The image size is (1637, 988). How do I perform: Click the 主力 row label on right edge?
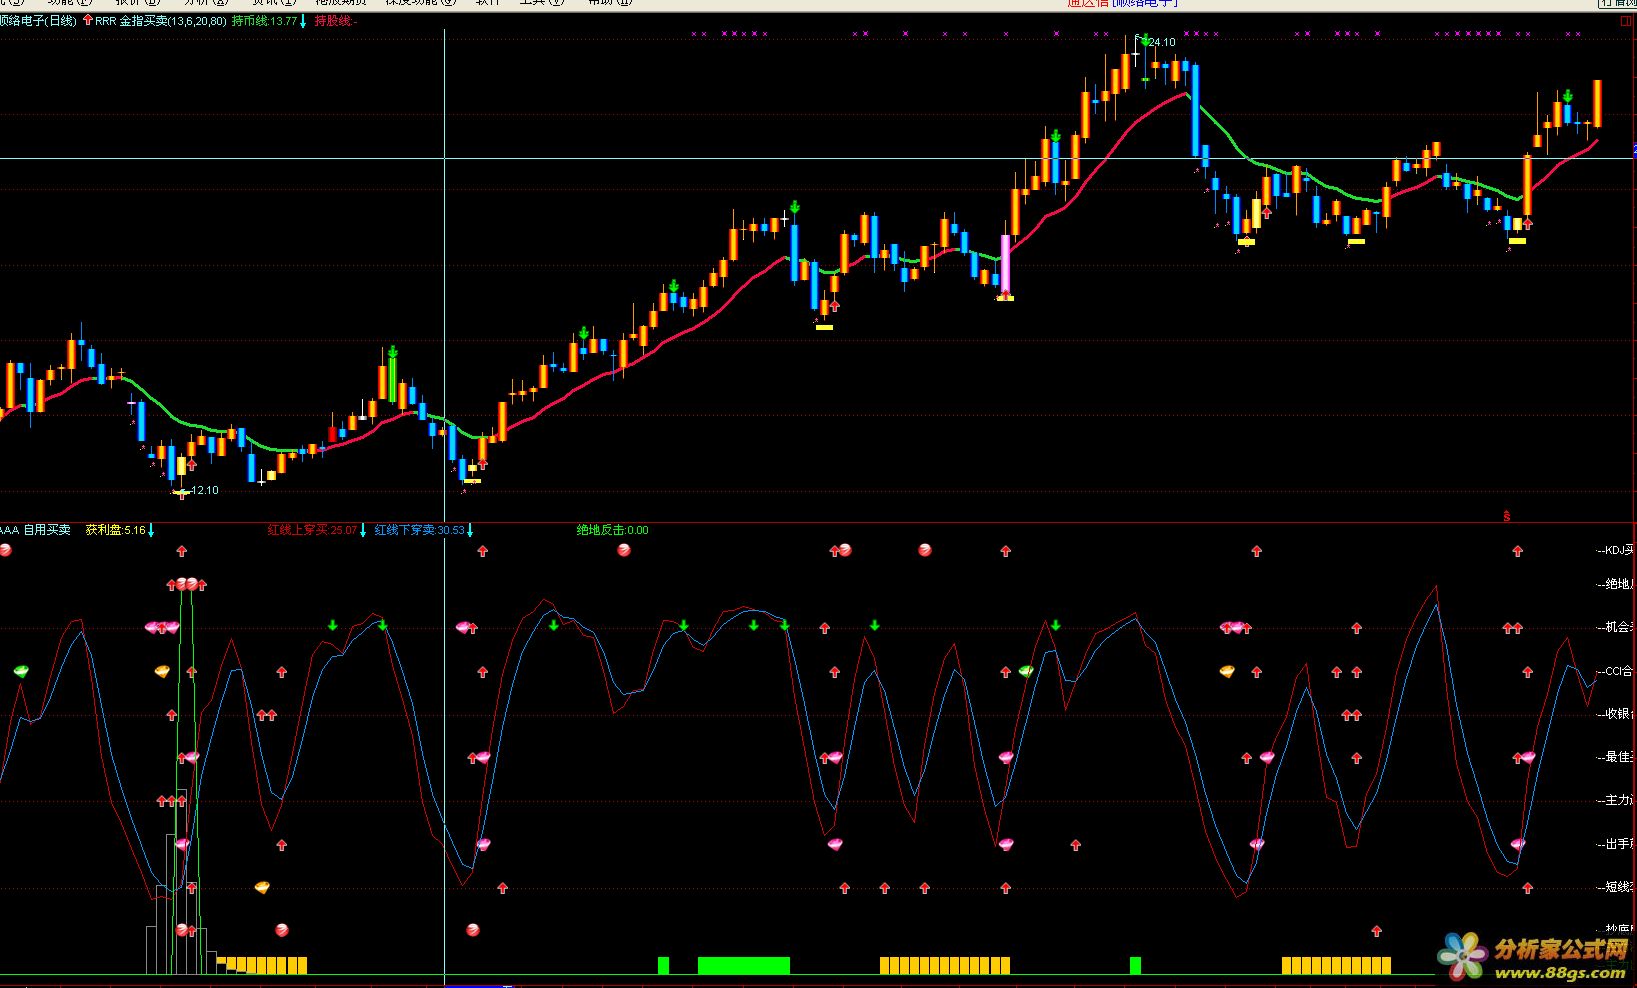click(1614, 800)
